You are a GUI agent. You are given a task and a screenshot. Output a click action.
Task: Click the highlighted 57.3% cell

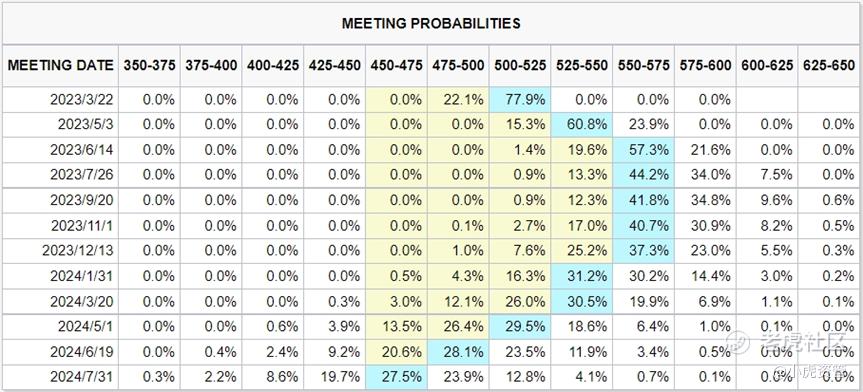643,150
